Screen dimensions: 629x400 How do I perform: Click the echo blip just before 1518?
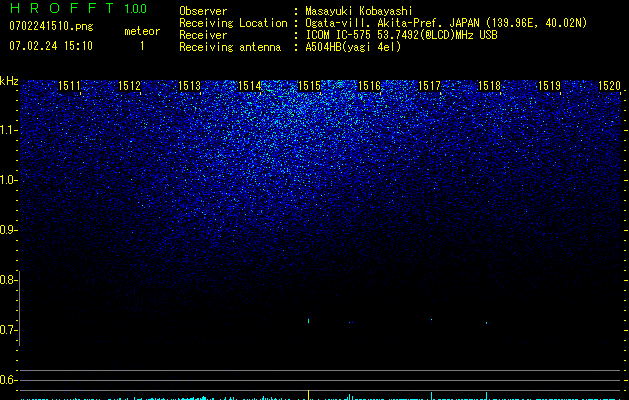(x=487, y=323)
